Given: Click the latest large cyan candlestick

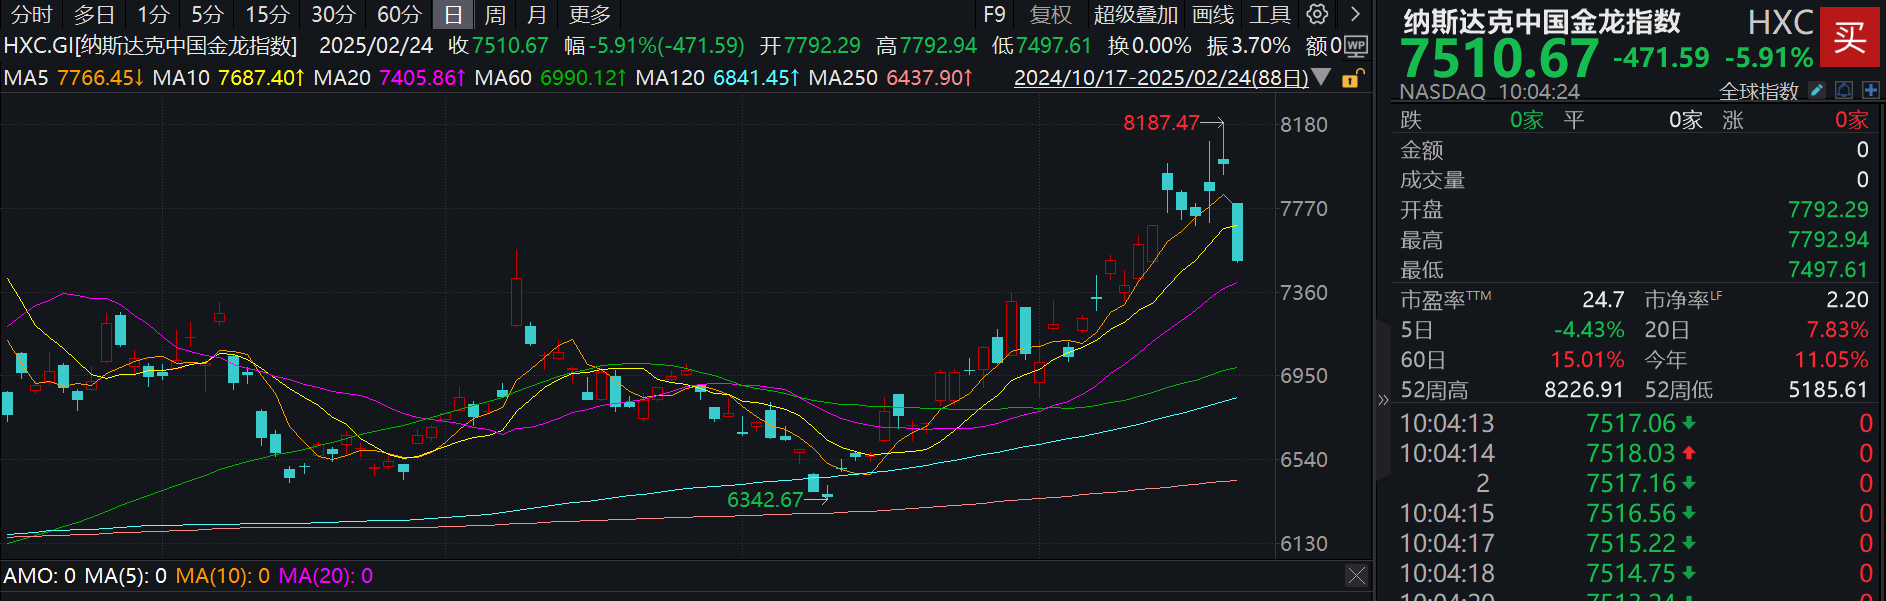Looking at the screenshot, I should pos(1237,232).
